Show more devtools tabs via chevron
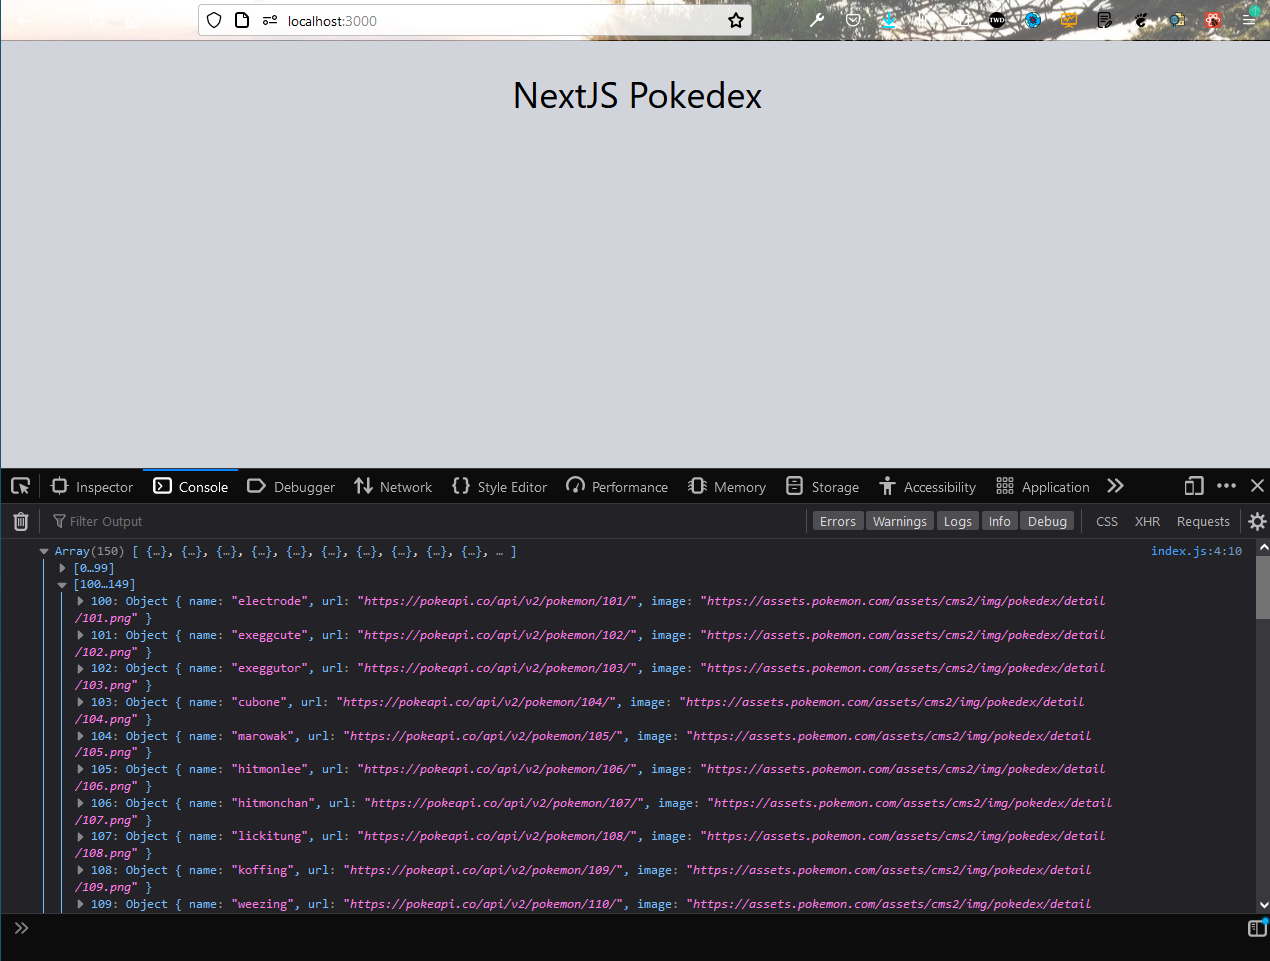Viewport: 1270px width, 961px height. (1115, 486)
